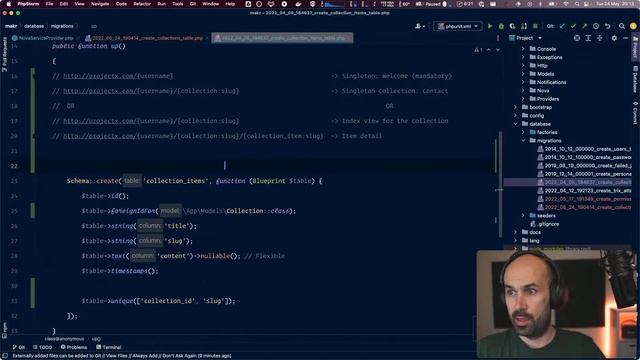
Task: Show Git history clock icon
Action: click(596, 26)
